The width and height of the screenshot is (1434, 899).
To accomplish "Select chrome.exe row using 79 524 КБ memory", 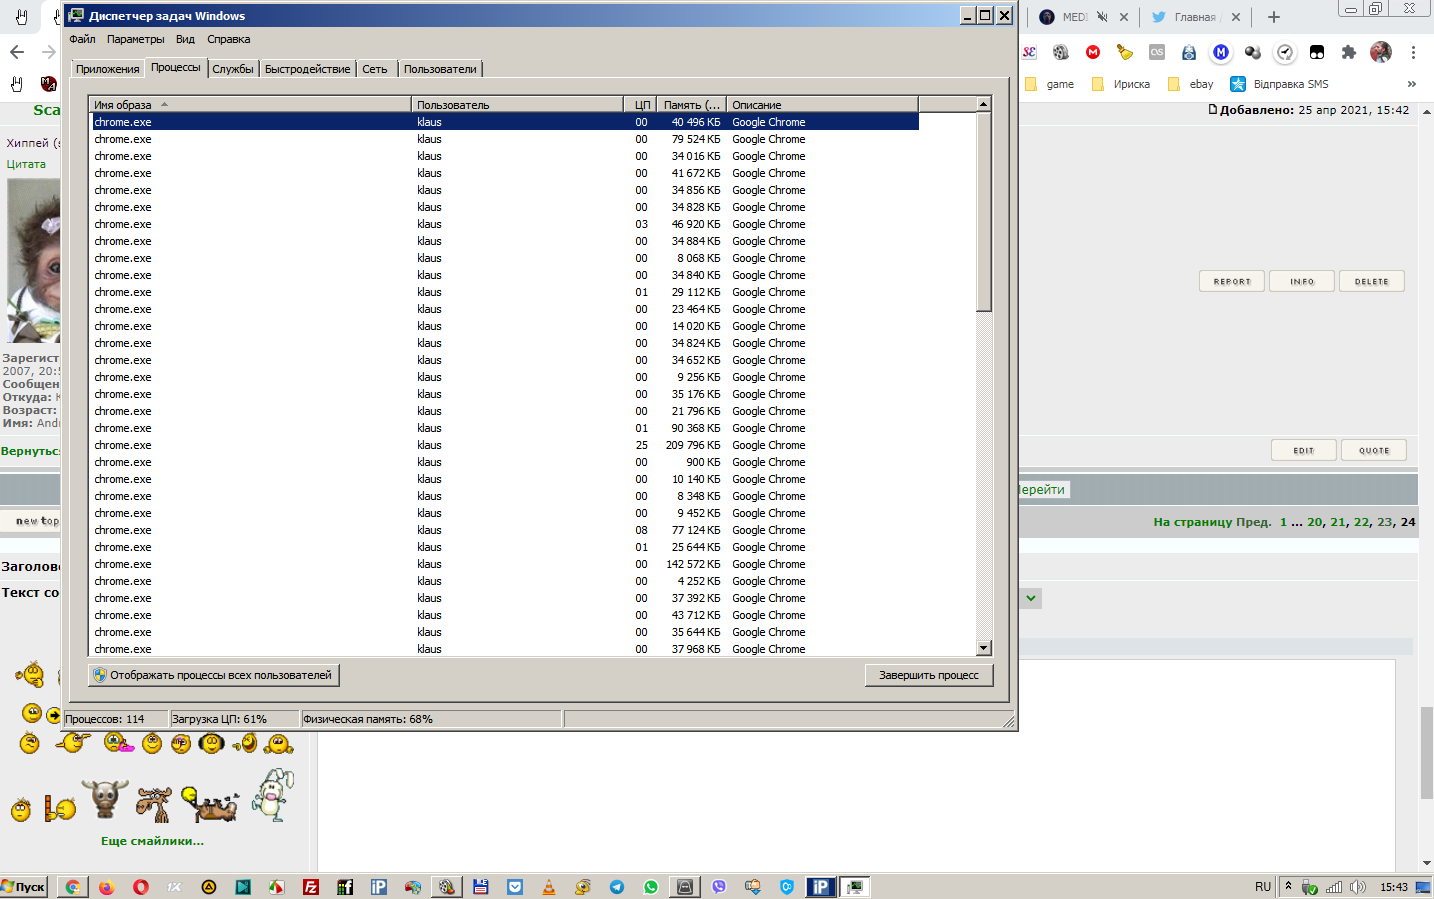I will click(x=505, y=139).
